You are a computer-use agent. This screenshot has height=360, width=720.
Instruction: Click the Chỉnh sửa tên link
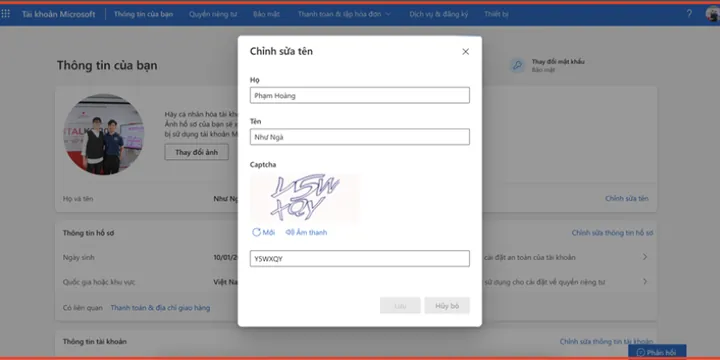[x=627, y=198]
